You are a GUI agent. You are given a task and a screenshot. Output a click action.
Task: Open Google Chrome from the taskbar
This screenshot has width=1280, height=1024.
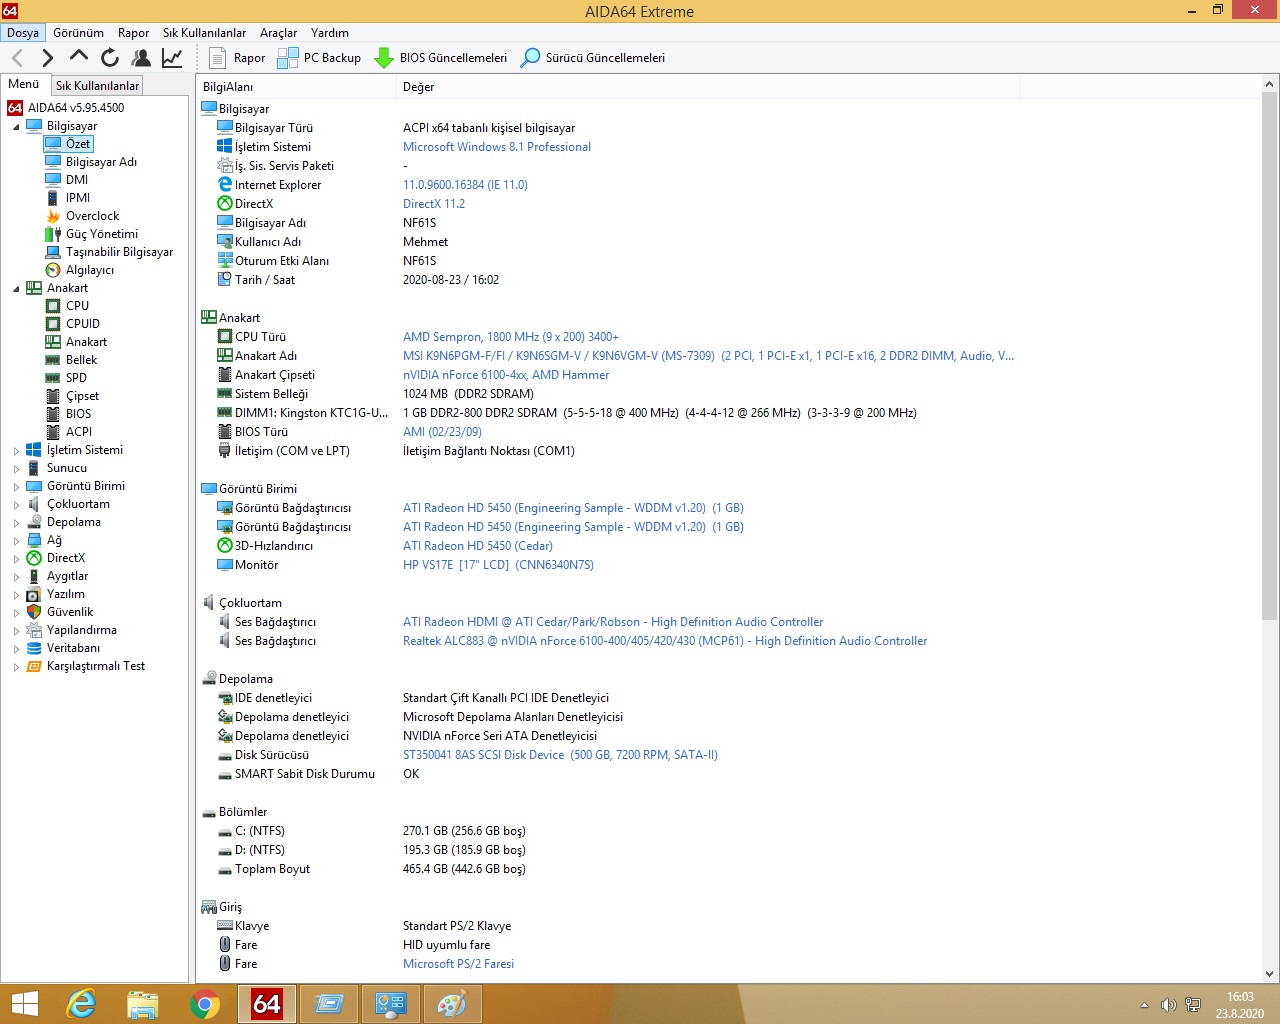point(205,1003)
